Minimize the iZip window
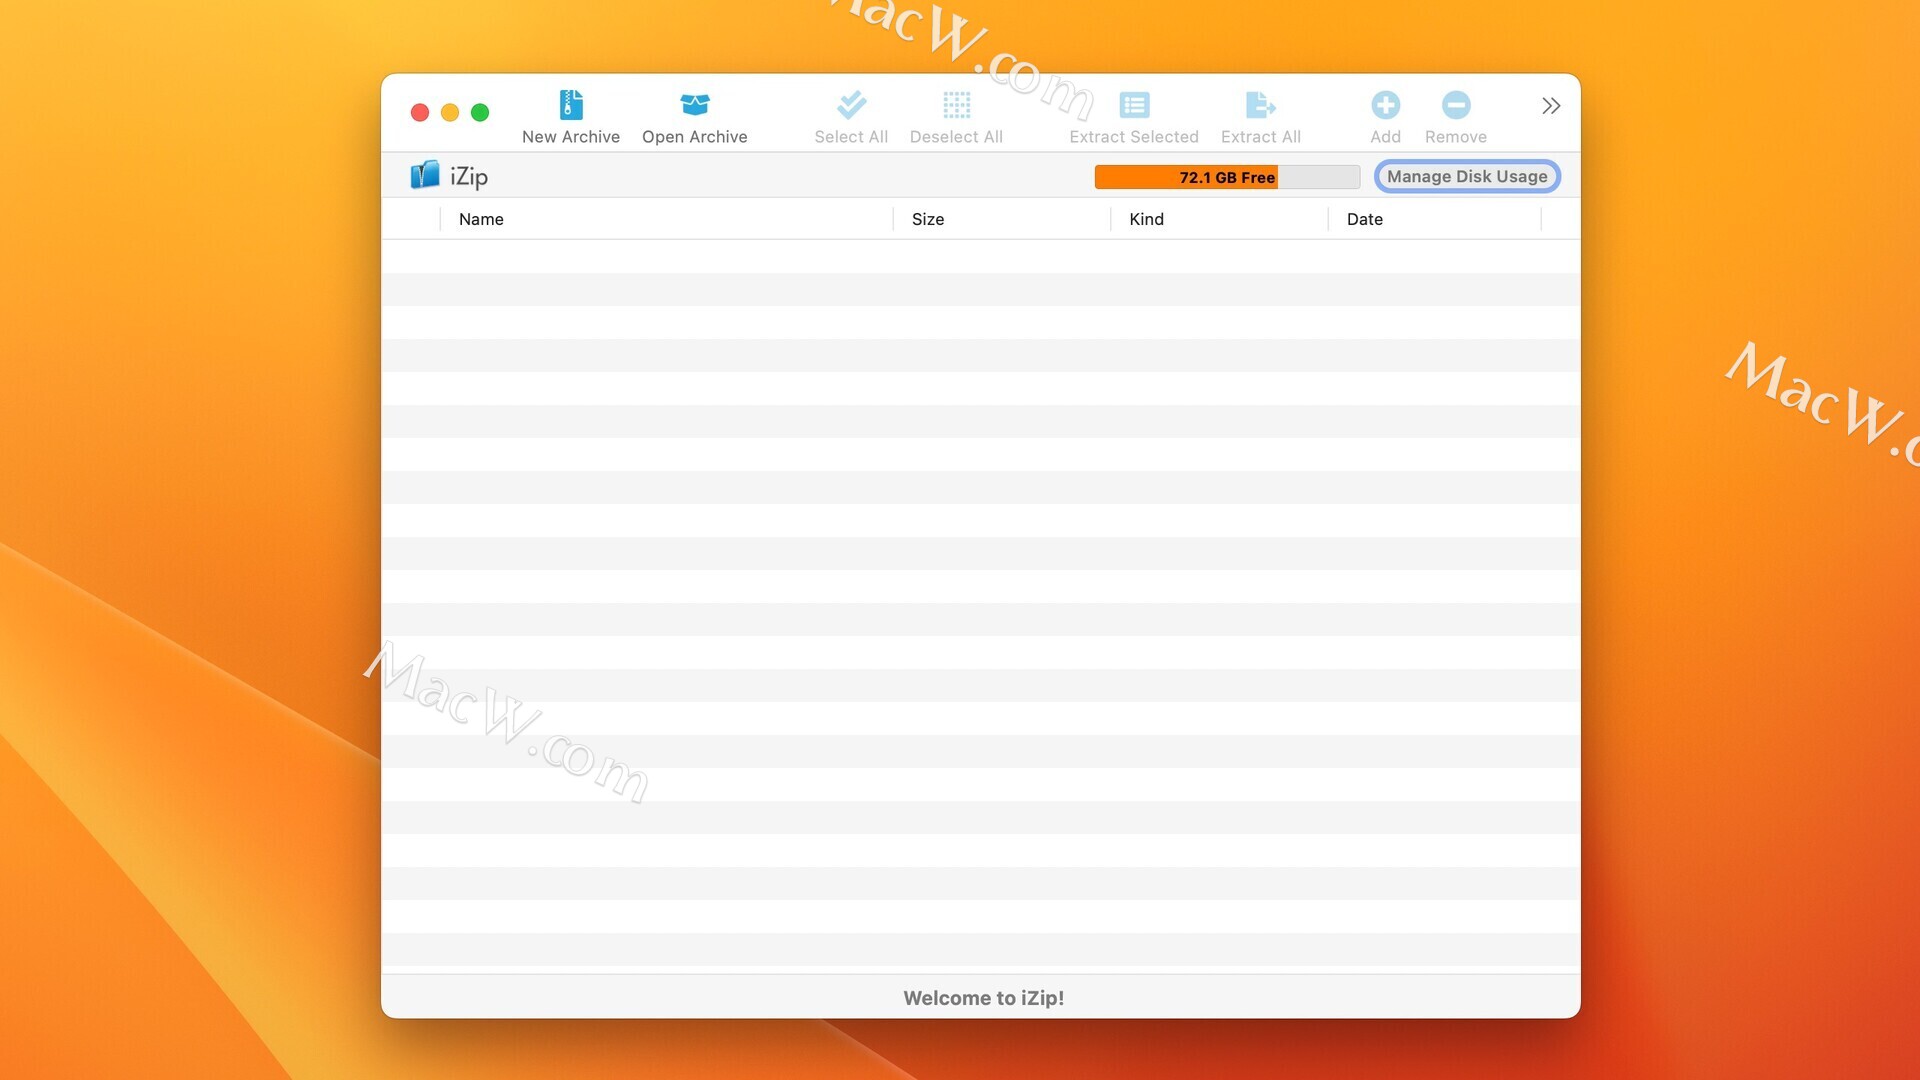 (x=450, y=113)
